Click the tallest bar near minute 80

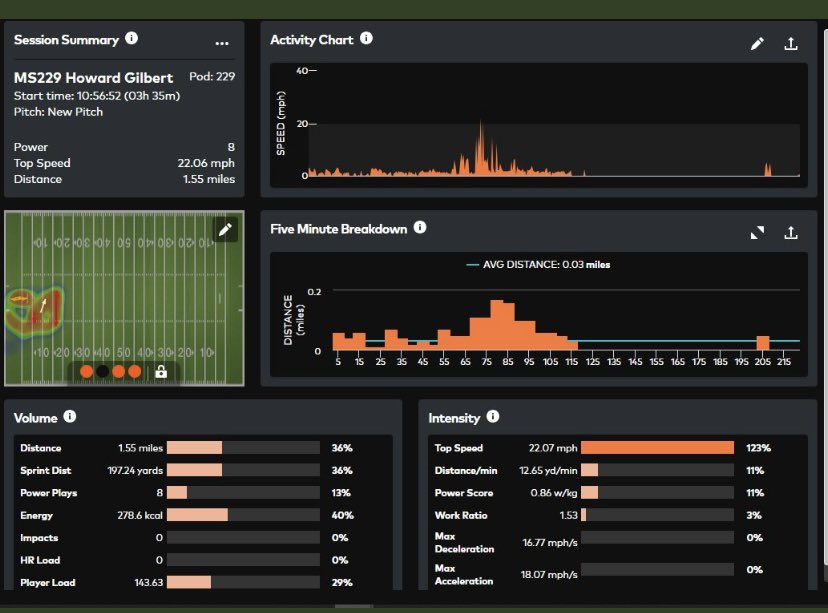(x=497, y=325)
